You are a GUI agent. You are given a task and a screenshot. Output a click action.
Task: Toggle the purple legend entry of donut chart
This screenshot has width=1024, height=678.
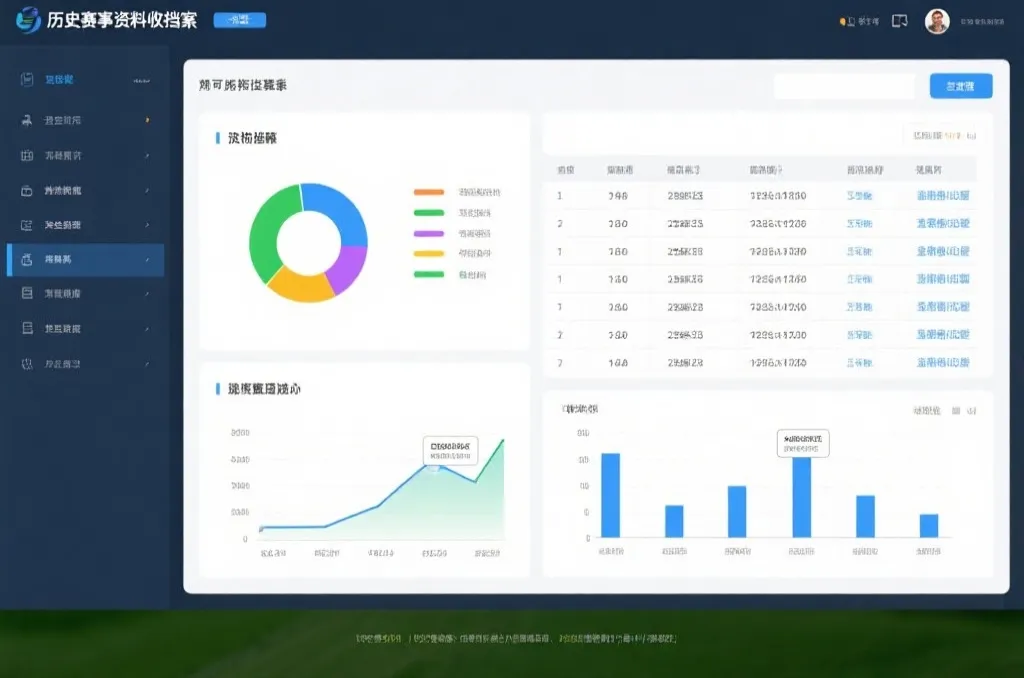[x=428, y=233]
